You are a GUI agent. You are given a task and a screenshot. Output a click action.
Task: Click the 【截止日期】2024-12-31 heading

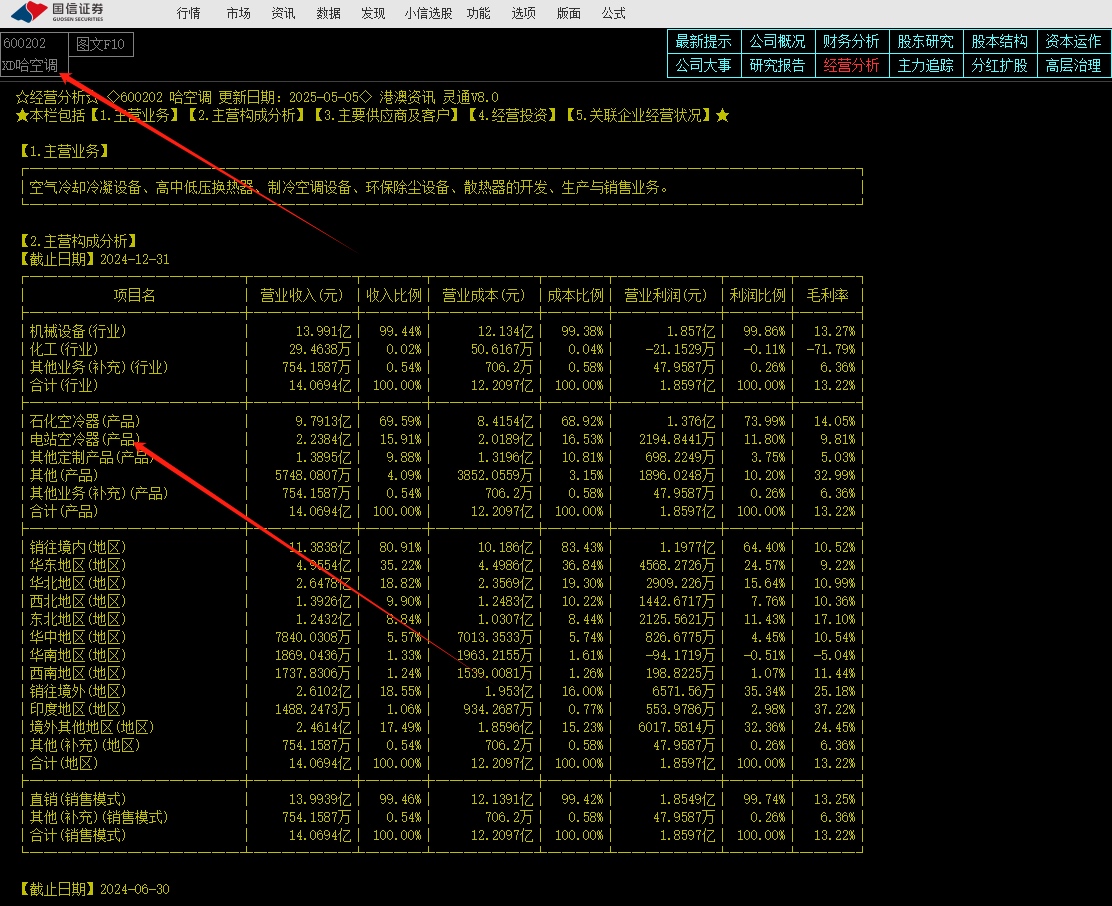[95, 259]
